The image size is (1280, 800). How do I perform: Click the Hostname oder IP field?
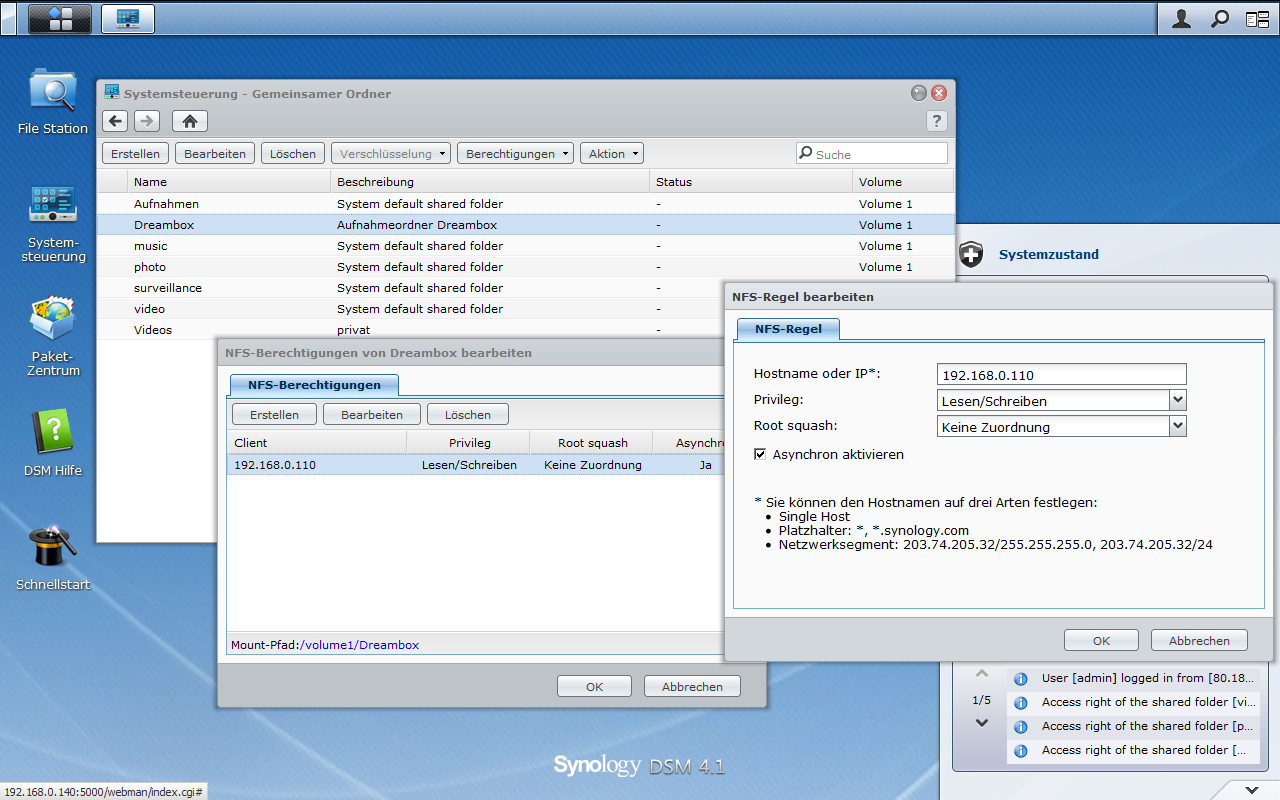tap(1061, 375)
